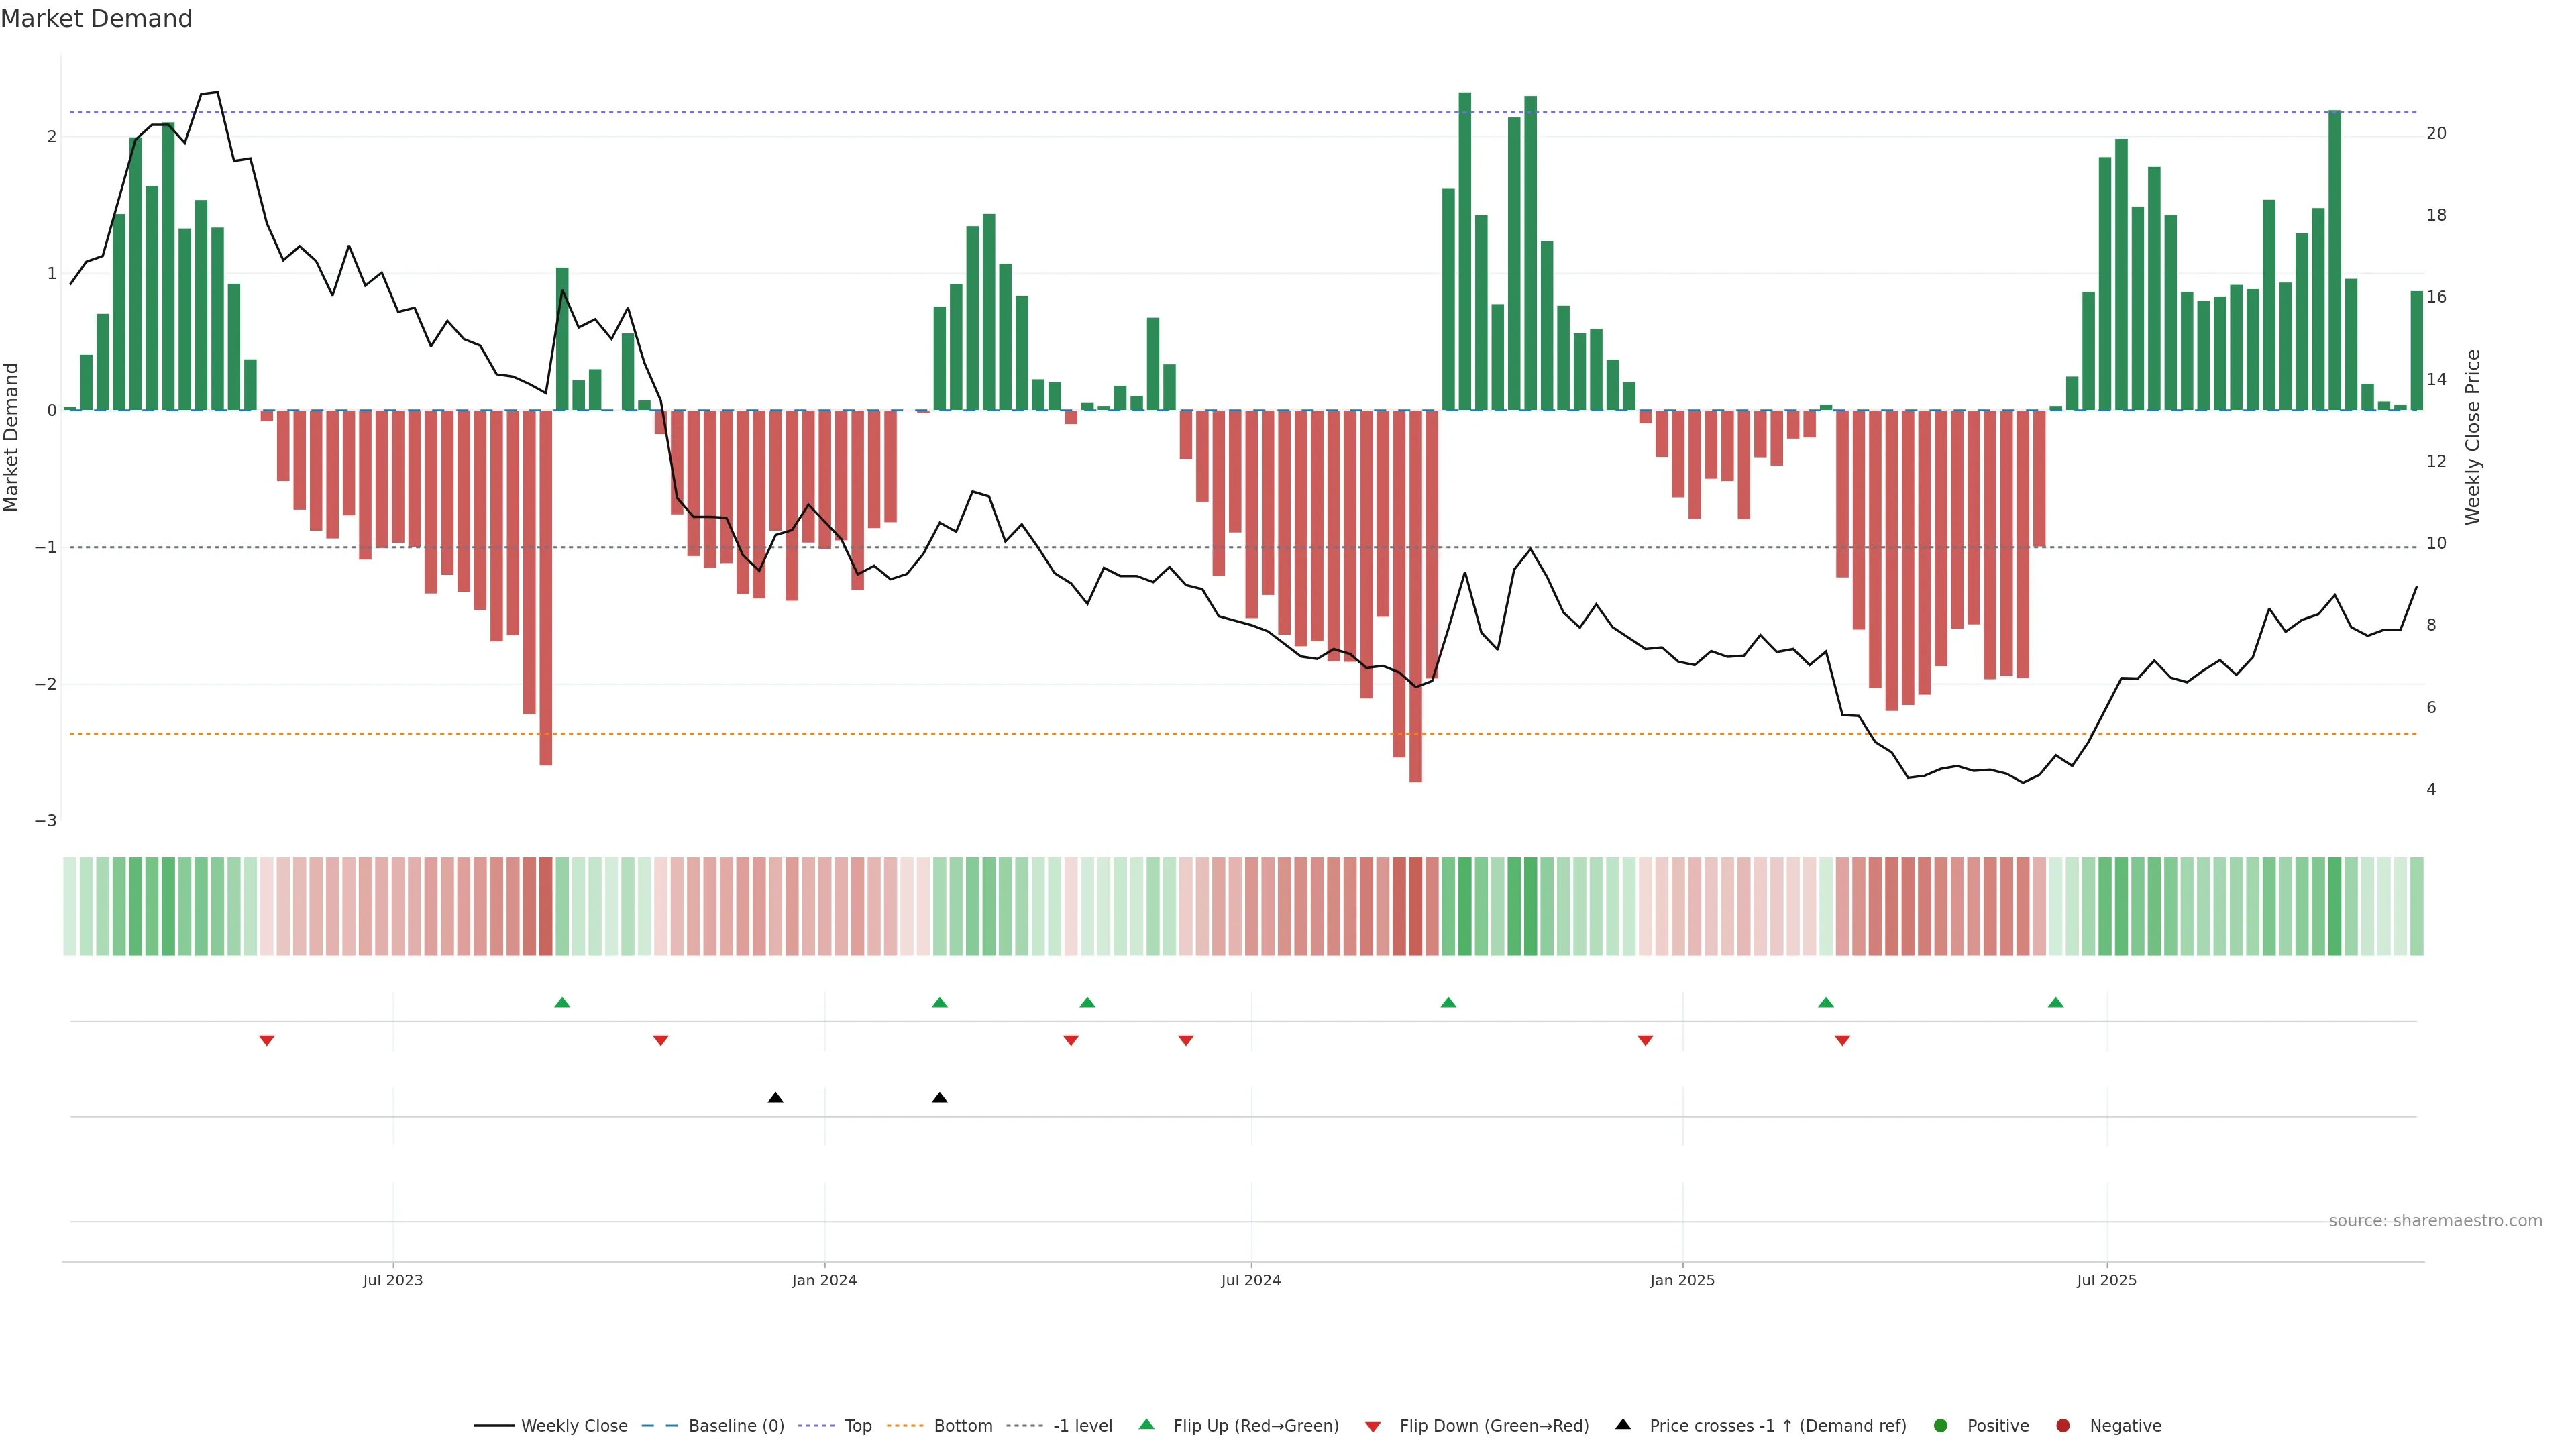The image size is (2576, 1449).
Task: Click Price crosses -1 black triangle legend icon
Action: (x=1623, y=1424)
